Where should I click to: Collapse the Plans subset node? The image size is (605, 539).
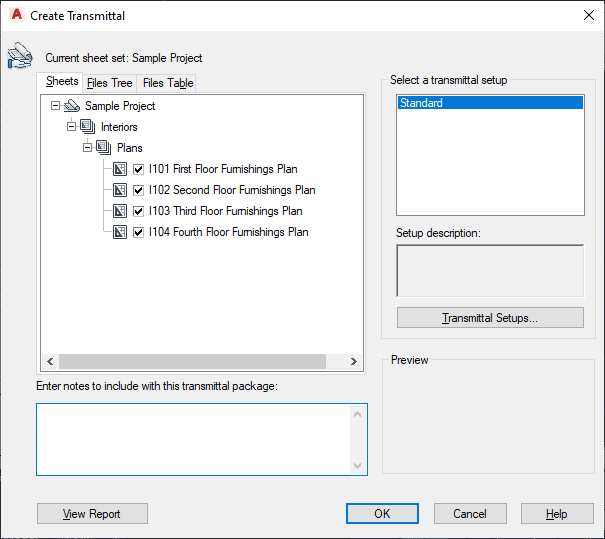87,148
